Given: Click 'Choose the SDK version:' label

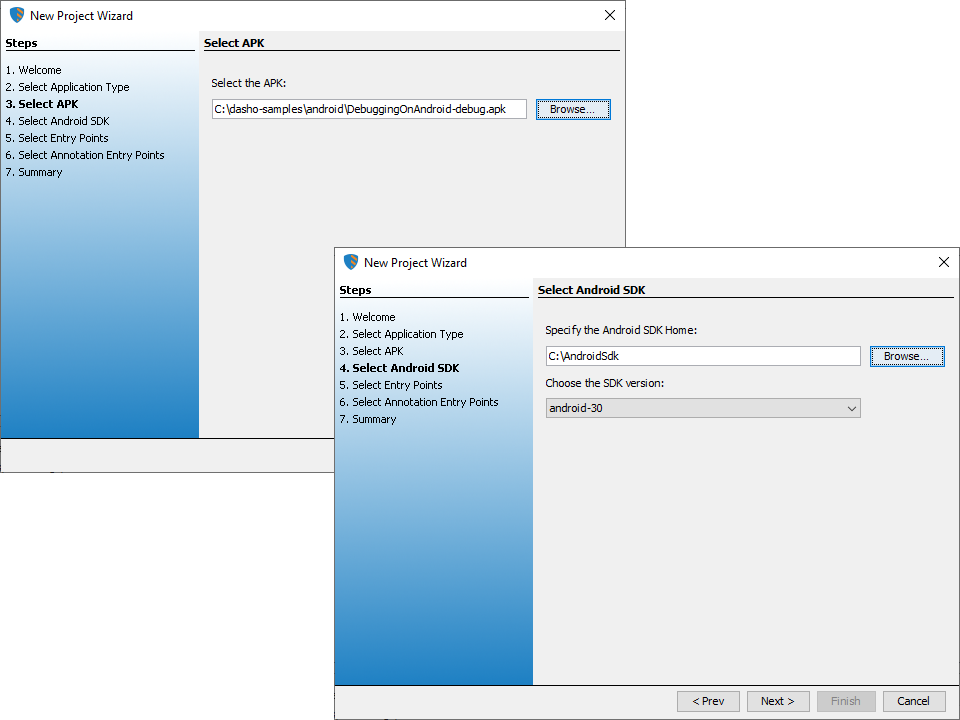Looking at the screenshot, I should click(604, 383).
